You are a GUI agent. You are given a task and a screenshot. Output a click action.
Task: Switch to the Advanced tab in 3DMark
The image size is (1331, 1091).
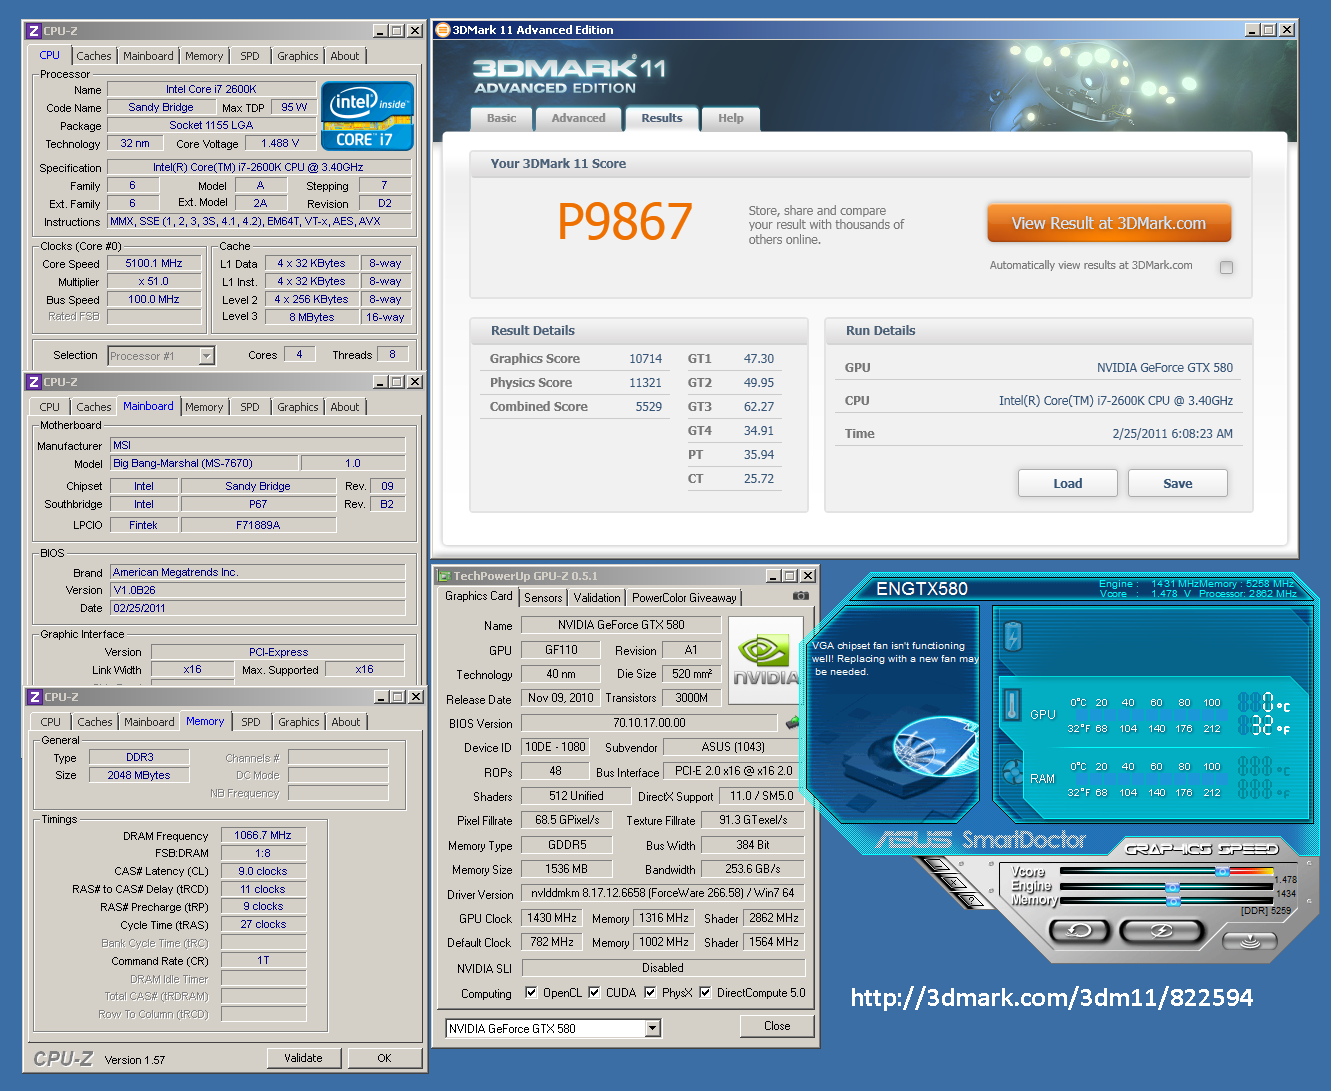pos(578,118)
